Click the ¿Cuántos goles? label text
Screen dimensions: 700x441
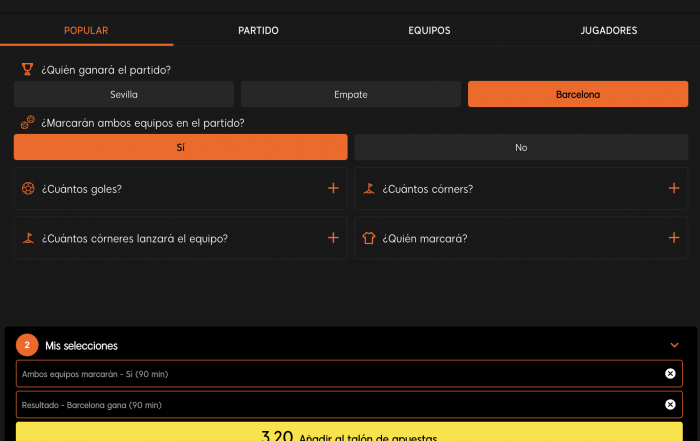82,189
